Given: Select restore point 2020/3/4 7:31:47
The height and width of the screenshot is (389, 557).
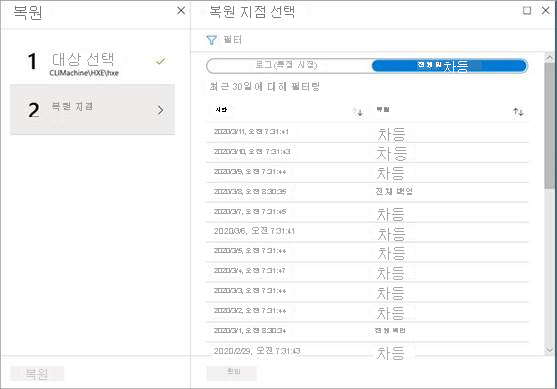Looking at the screenshot, I should coord(367,272).
